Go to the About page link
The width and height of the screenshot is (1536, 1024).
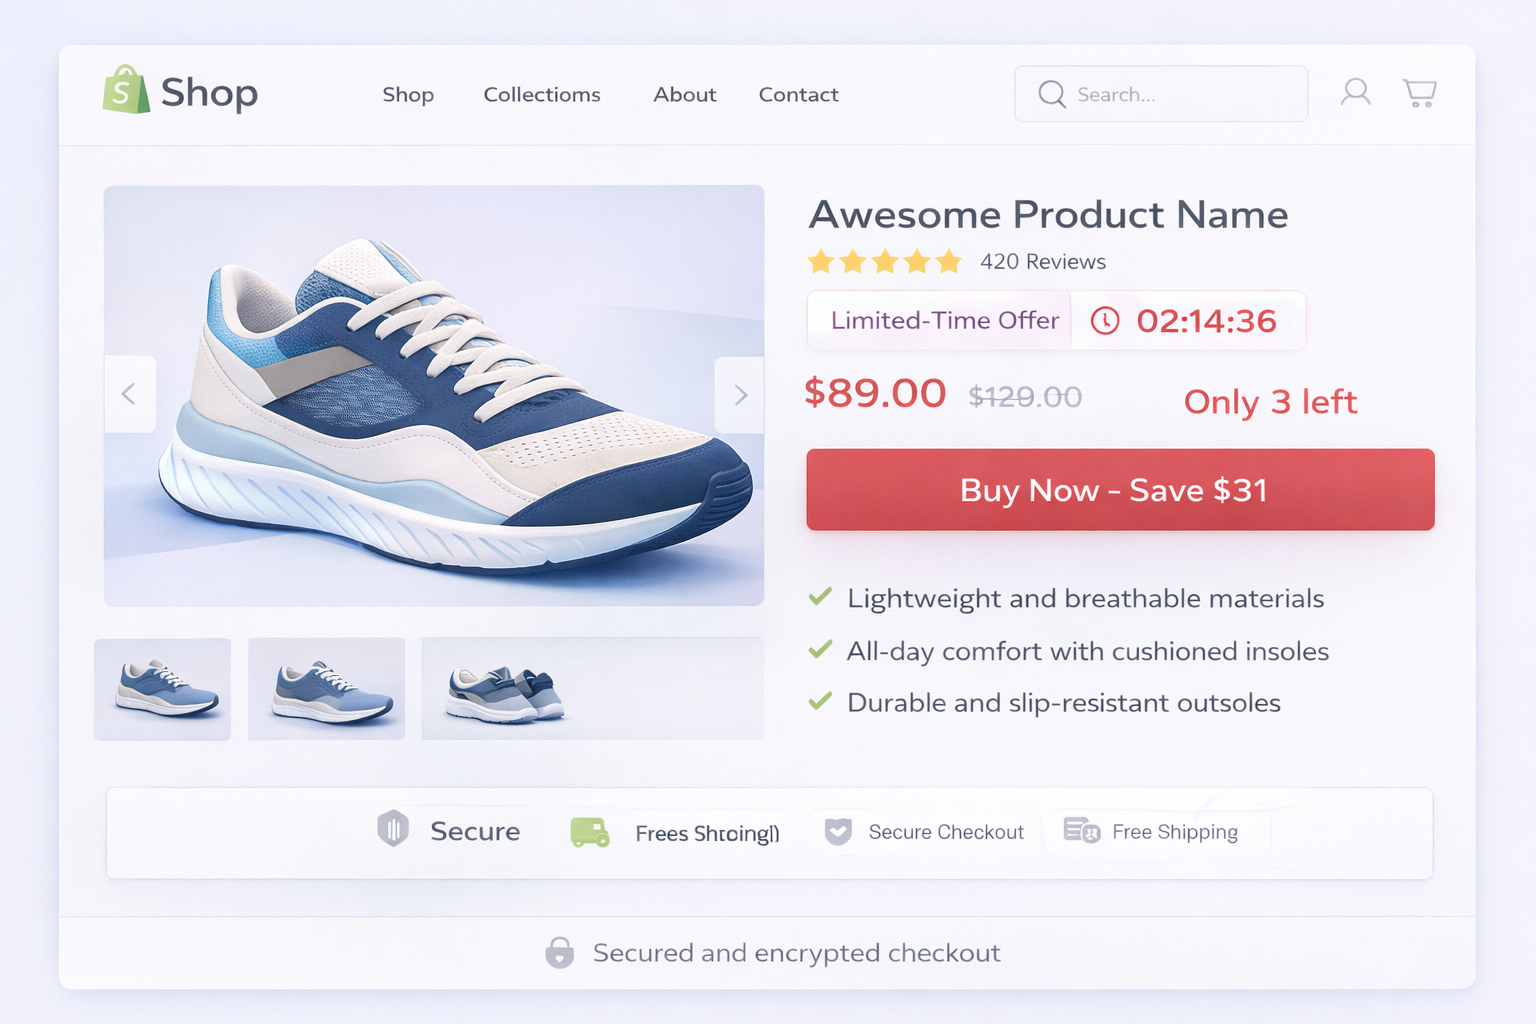[x=685, y=95]
